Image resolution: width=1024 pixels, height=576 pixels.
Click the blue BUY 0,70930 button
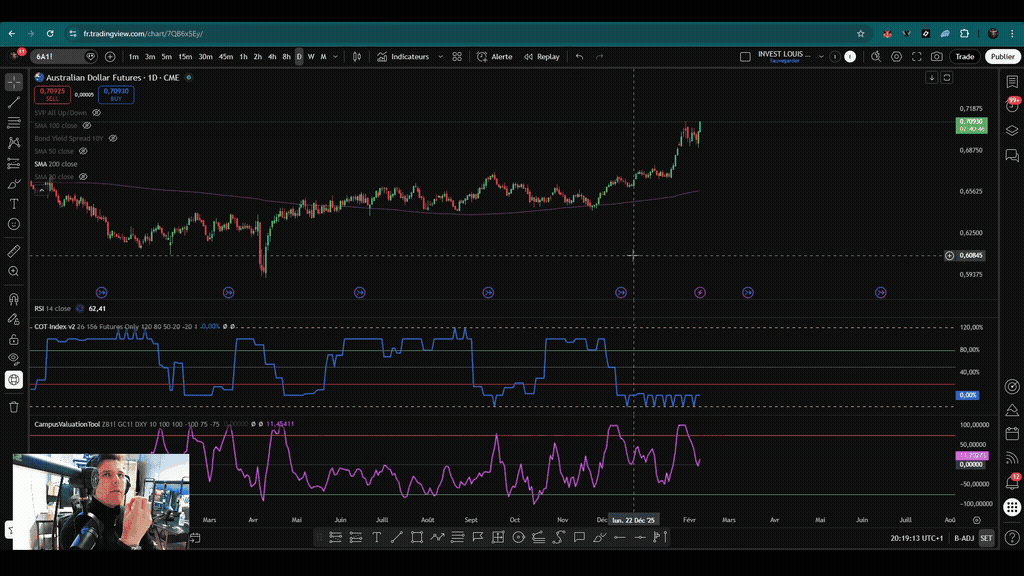click(x=116, y=95)
